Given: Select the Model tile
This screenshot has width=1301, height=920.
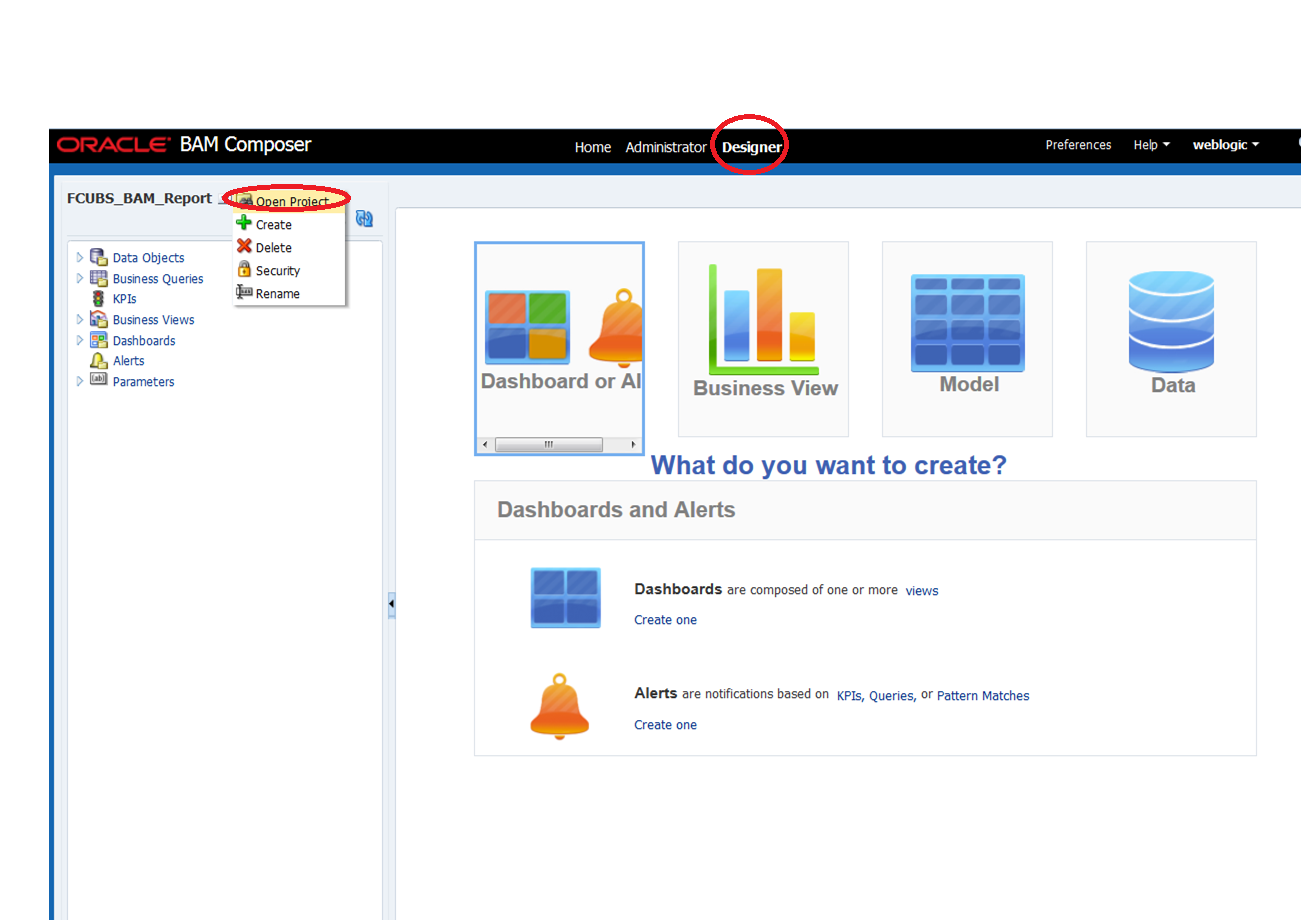Looking at the screenshot, I should 967,339.
